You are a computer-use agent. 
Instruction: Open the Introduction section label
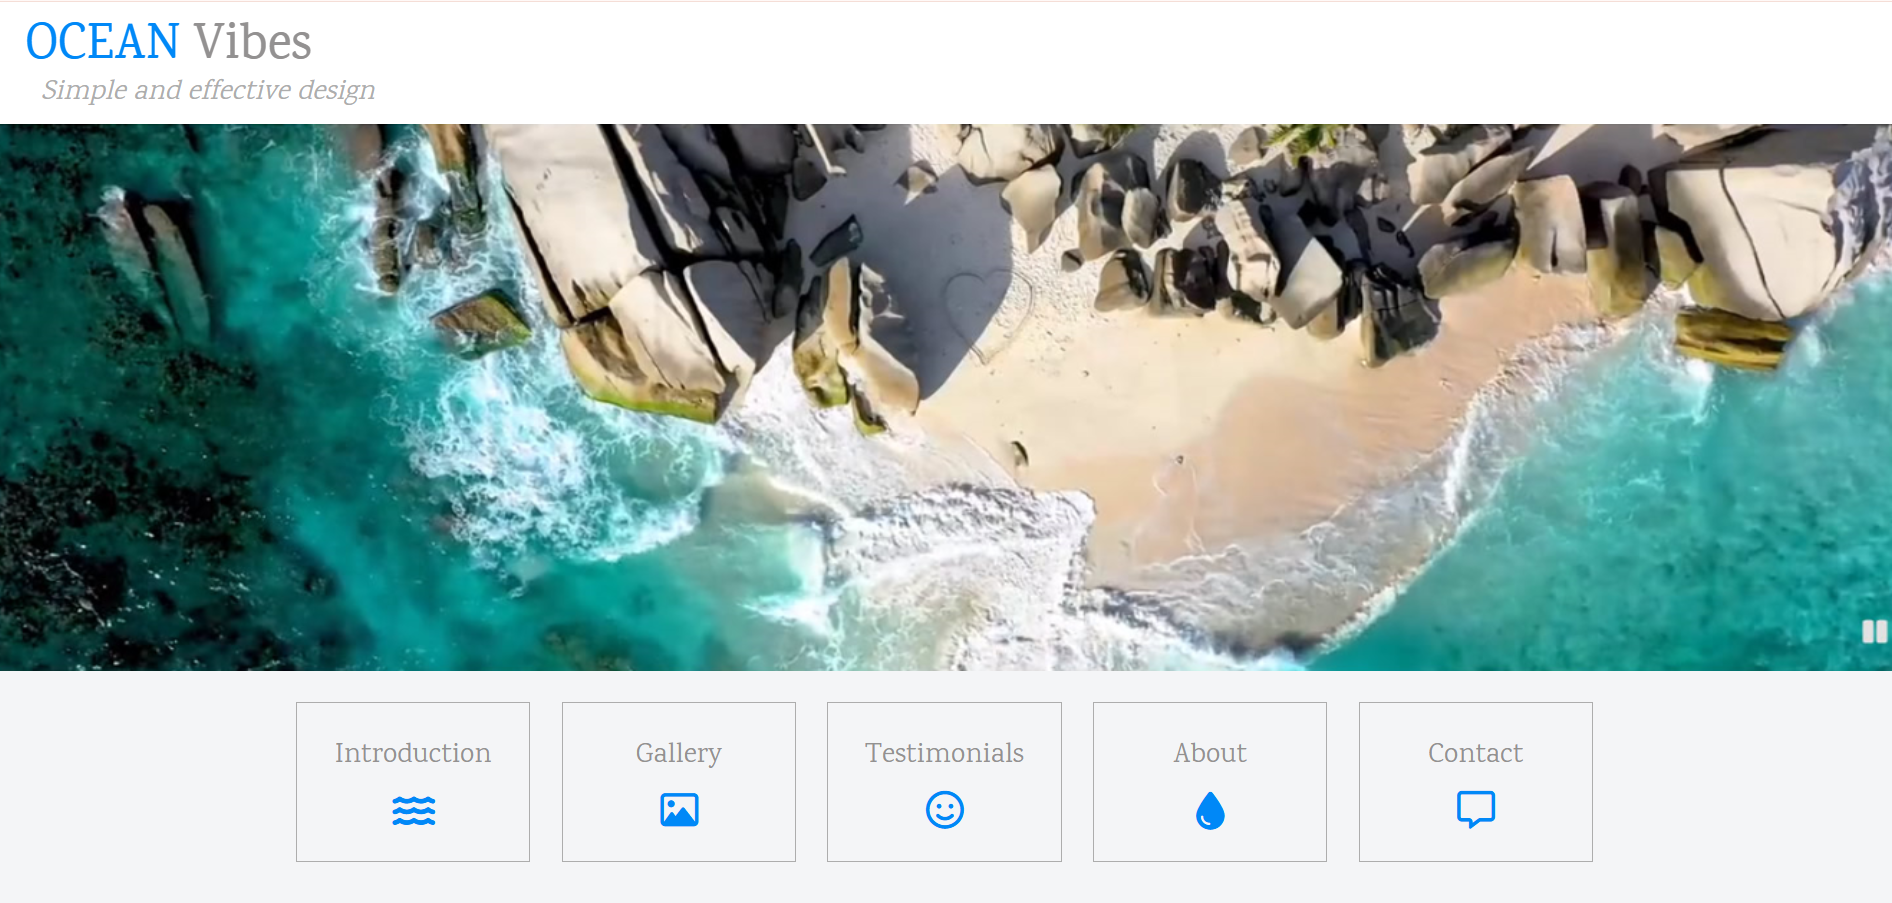[x=413, y=753]
